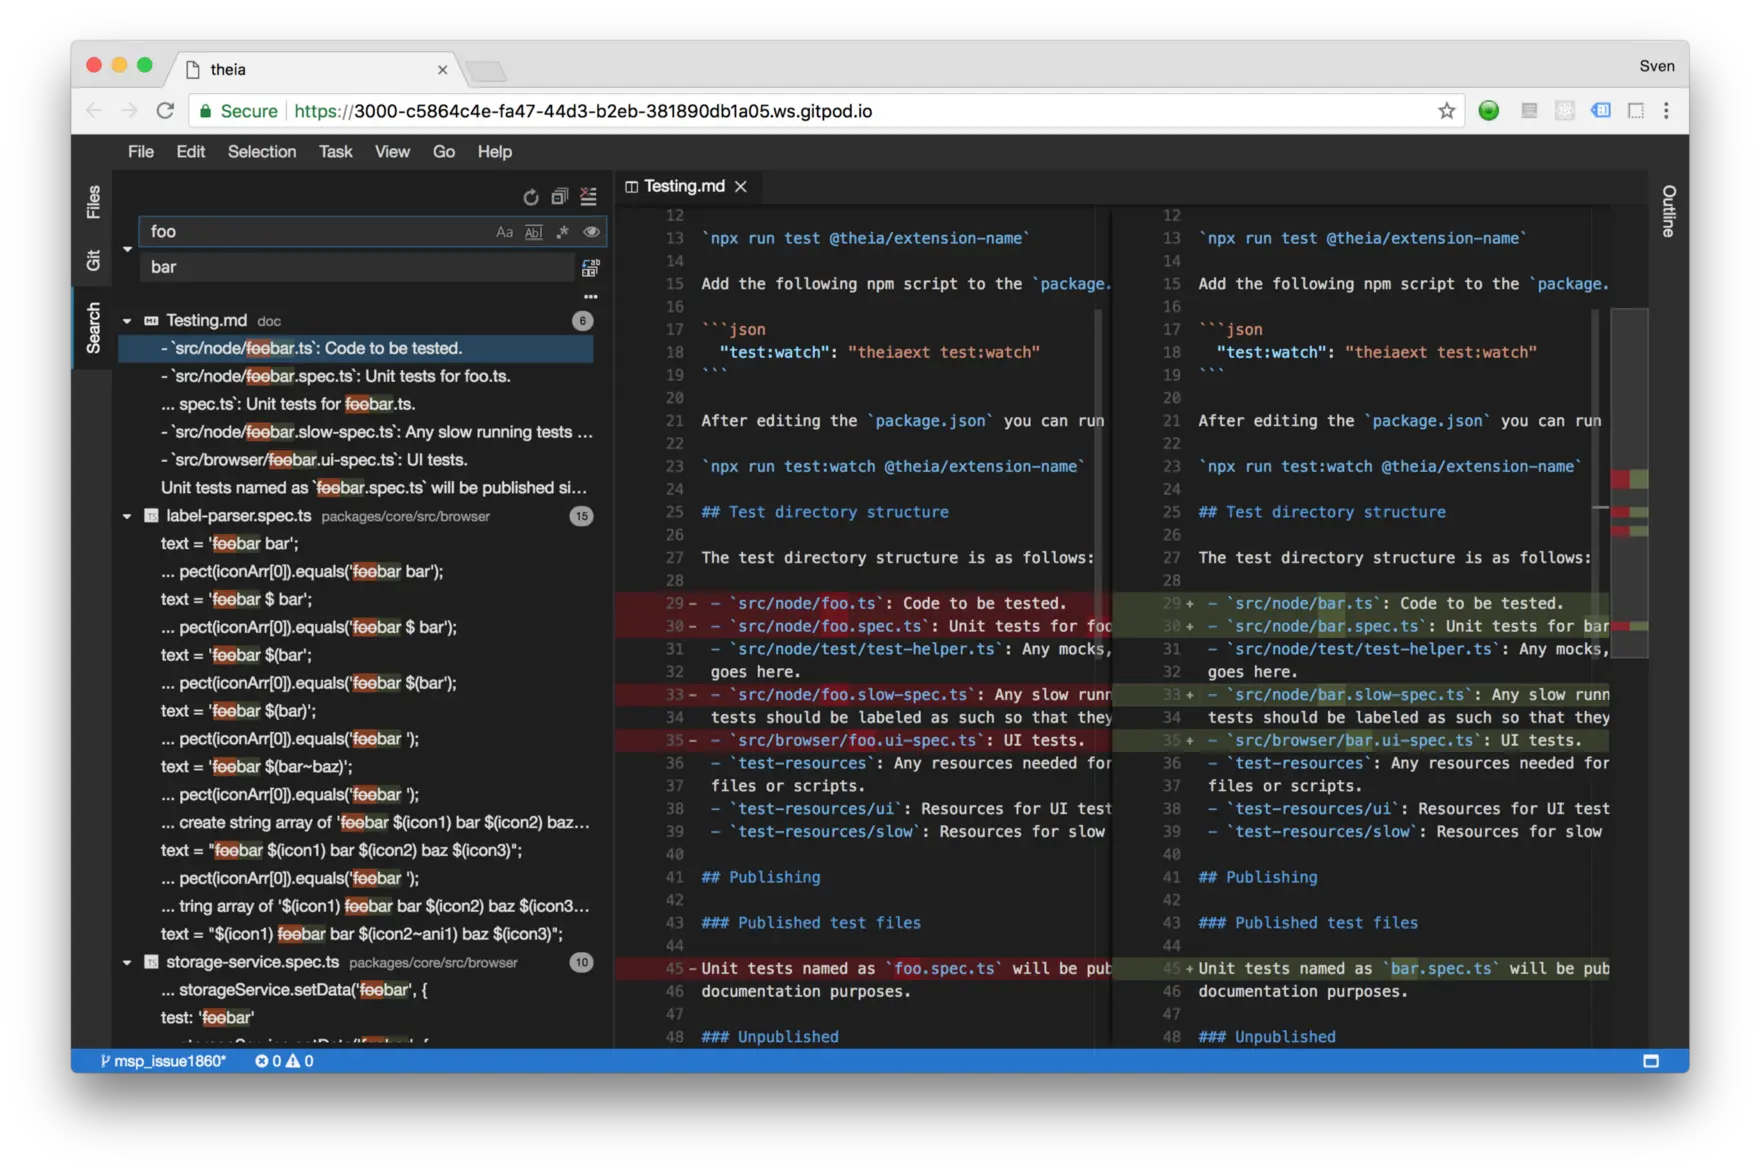Select result 'foobar.spec.ts: Unit tests for foo.ts'
This screenshot has height=1174, width=1760.
356,377
